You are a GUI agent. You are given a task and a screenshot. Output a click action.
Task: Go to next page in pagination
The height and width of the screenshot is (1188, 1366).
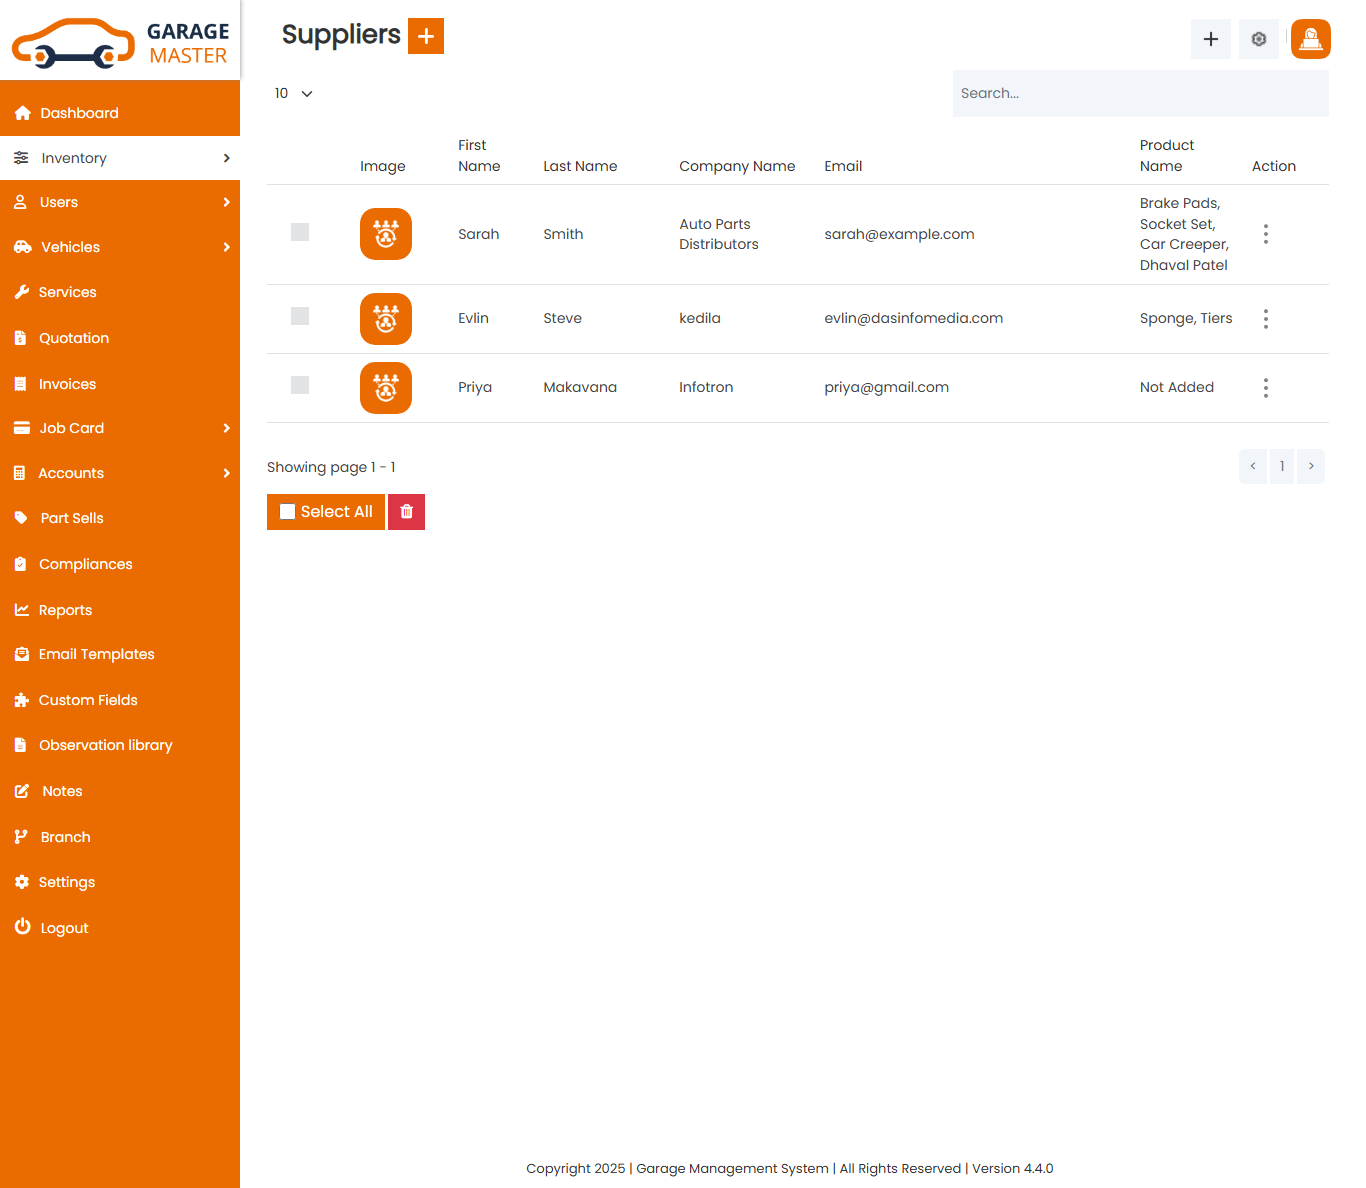pyautogui.click(x=1311, y=466)
